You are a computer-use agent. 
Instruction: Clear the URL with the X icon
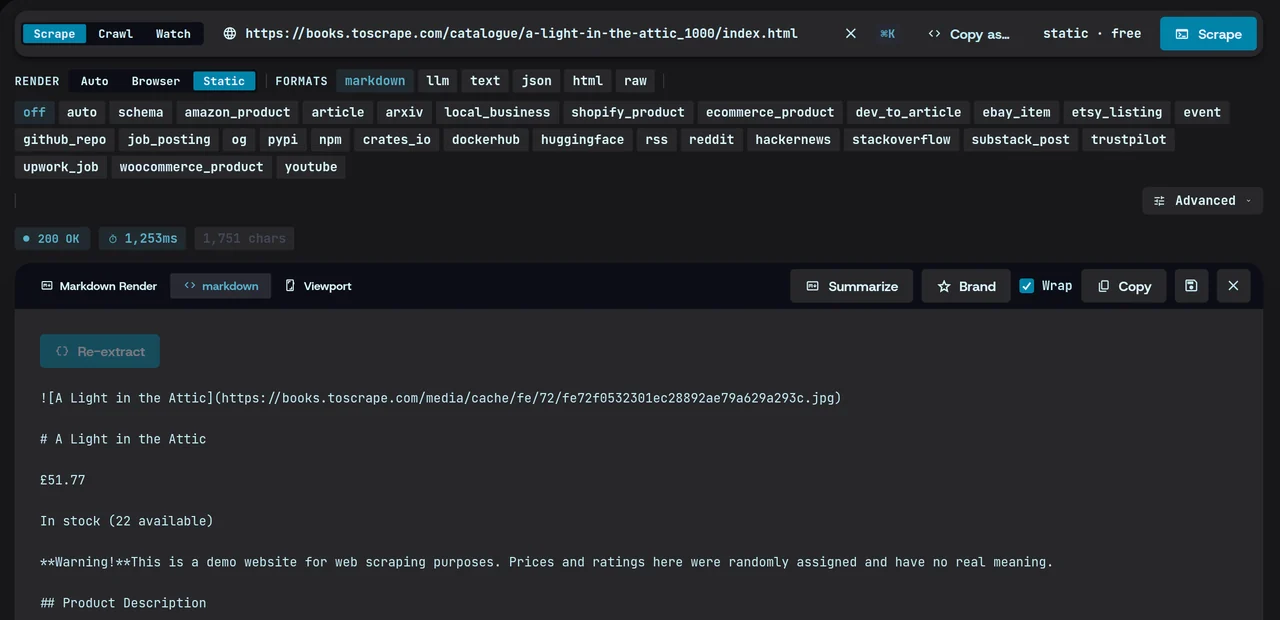[851, 33]
